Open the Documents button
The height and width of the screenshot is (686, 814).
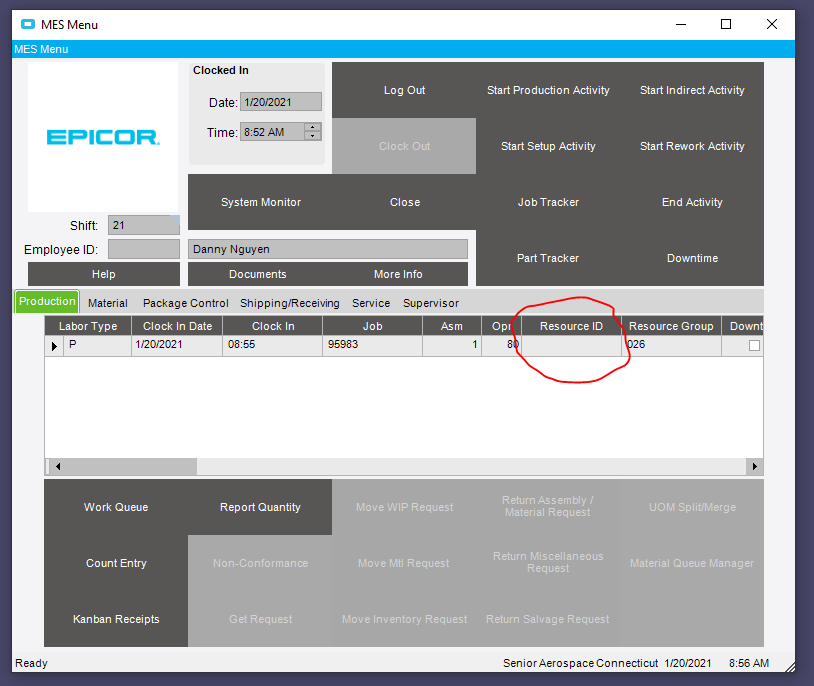pos(258,274)
